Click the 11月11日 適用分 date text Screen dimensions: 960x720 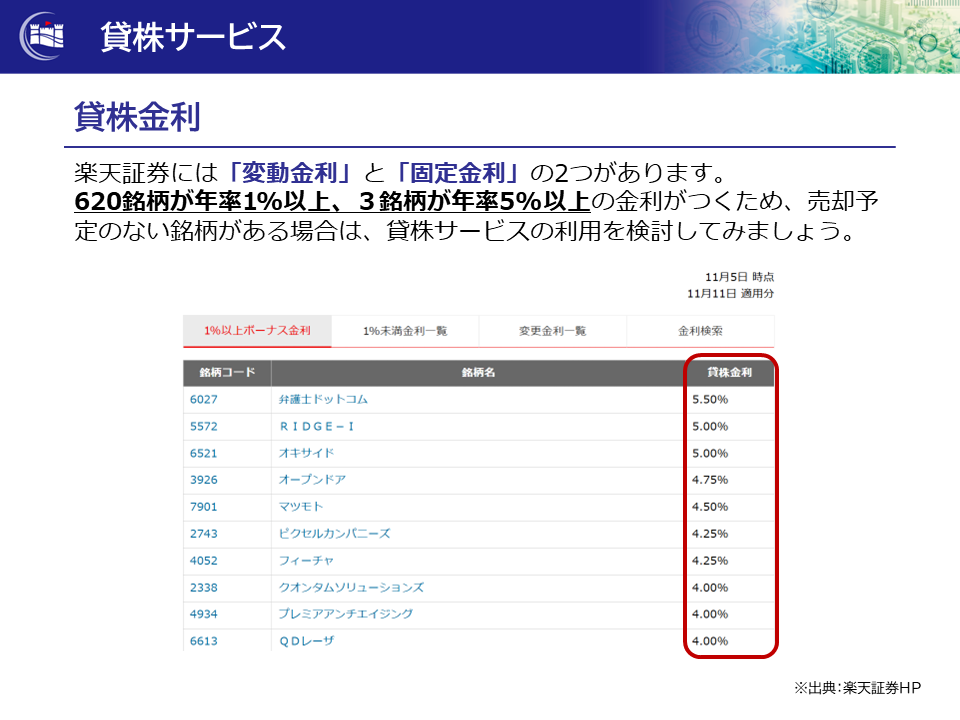tap(730, 293)
